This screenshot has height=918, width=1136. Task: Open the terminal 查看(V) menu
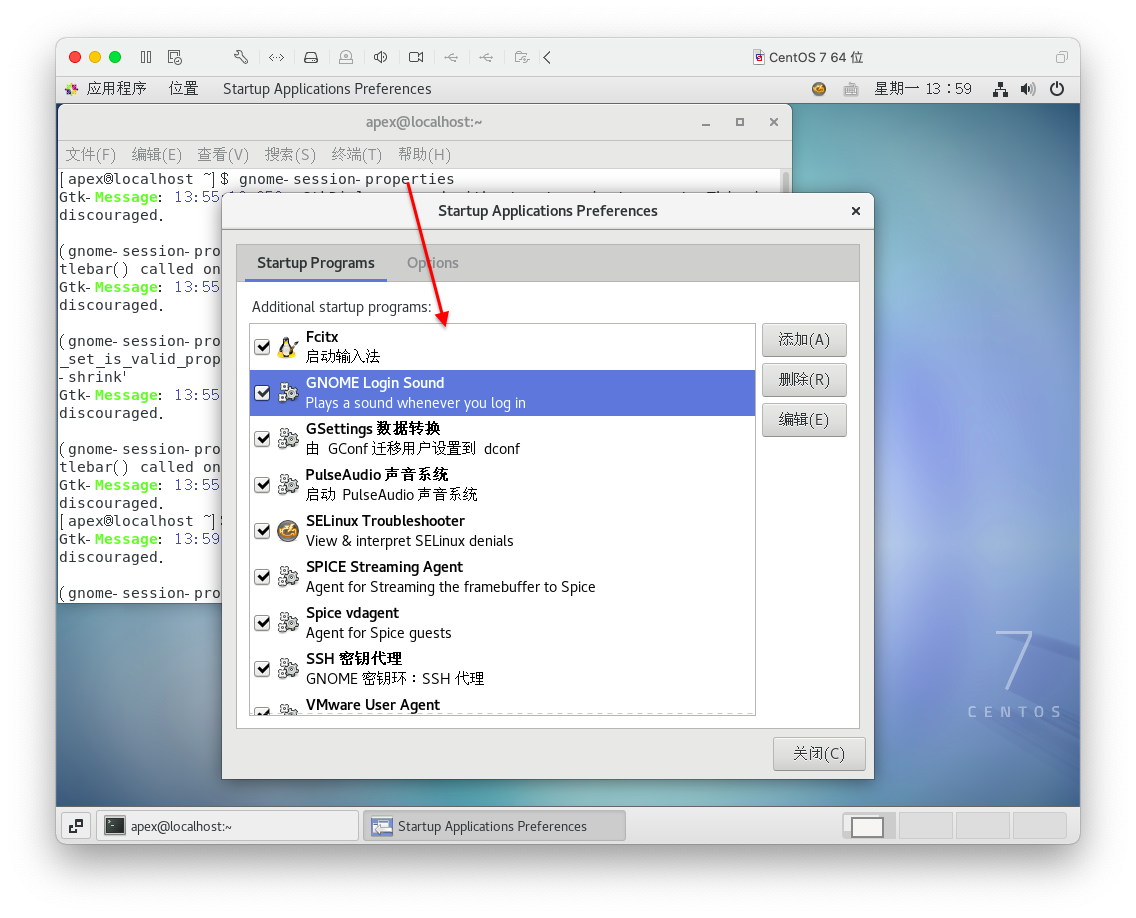tap(223, 154)
